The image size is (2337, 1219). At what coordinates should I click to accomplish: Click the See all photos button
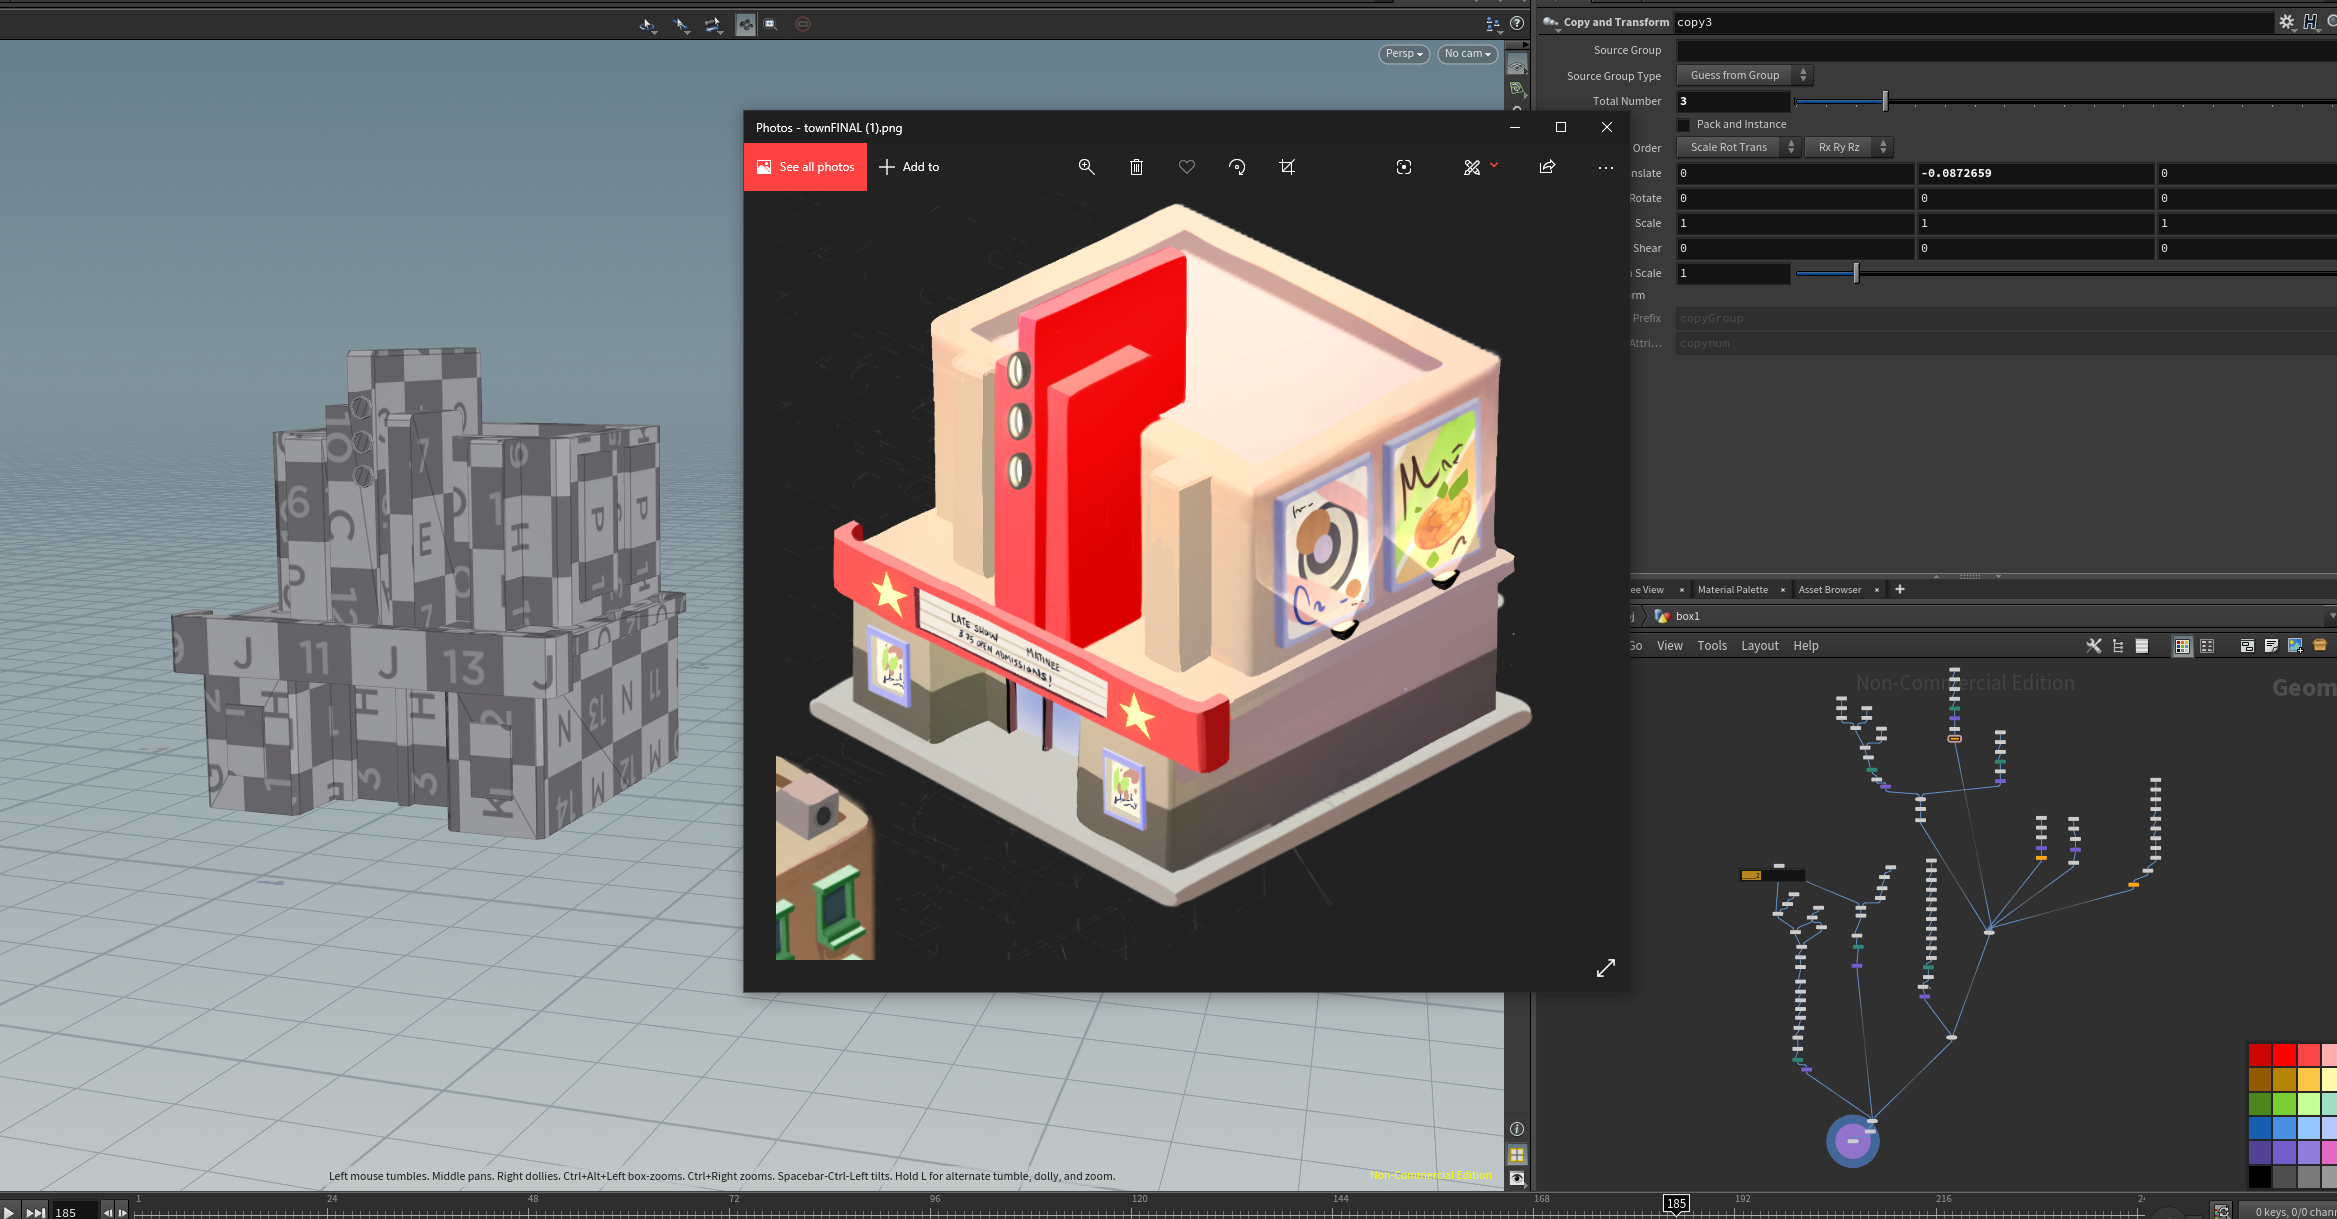805,167
